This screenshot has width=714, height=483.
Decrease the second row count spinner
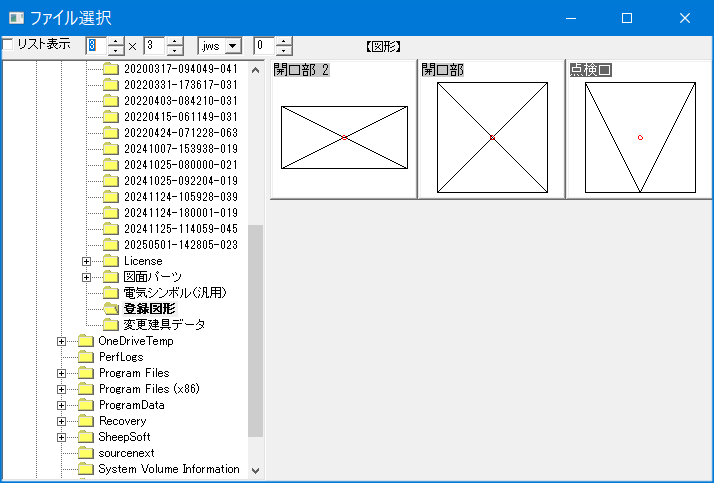pos(175,51)
